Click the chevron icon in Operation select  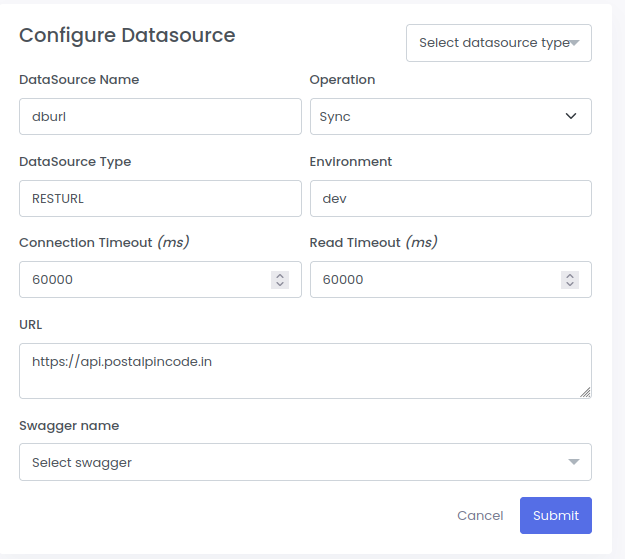(x=571, y=116)
